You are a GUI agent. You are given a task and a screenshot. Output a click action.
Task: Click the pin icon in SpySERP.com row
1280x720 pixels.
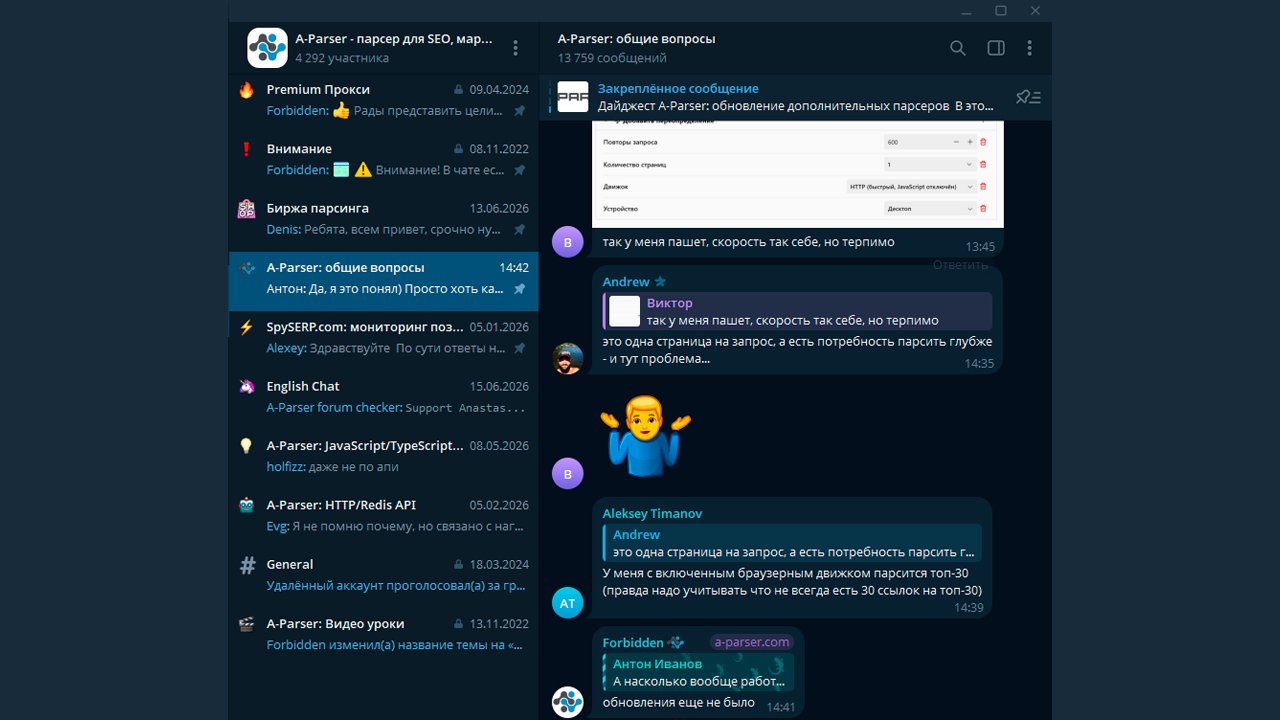click(x=519, y=348)
